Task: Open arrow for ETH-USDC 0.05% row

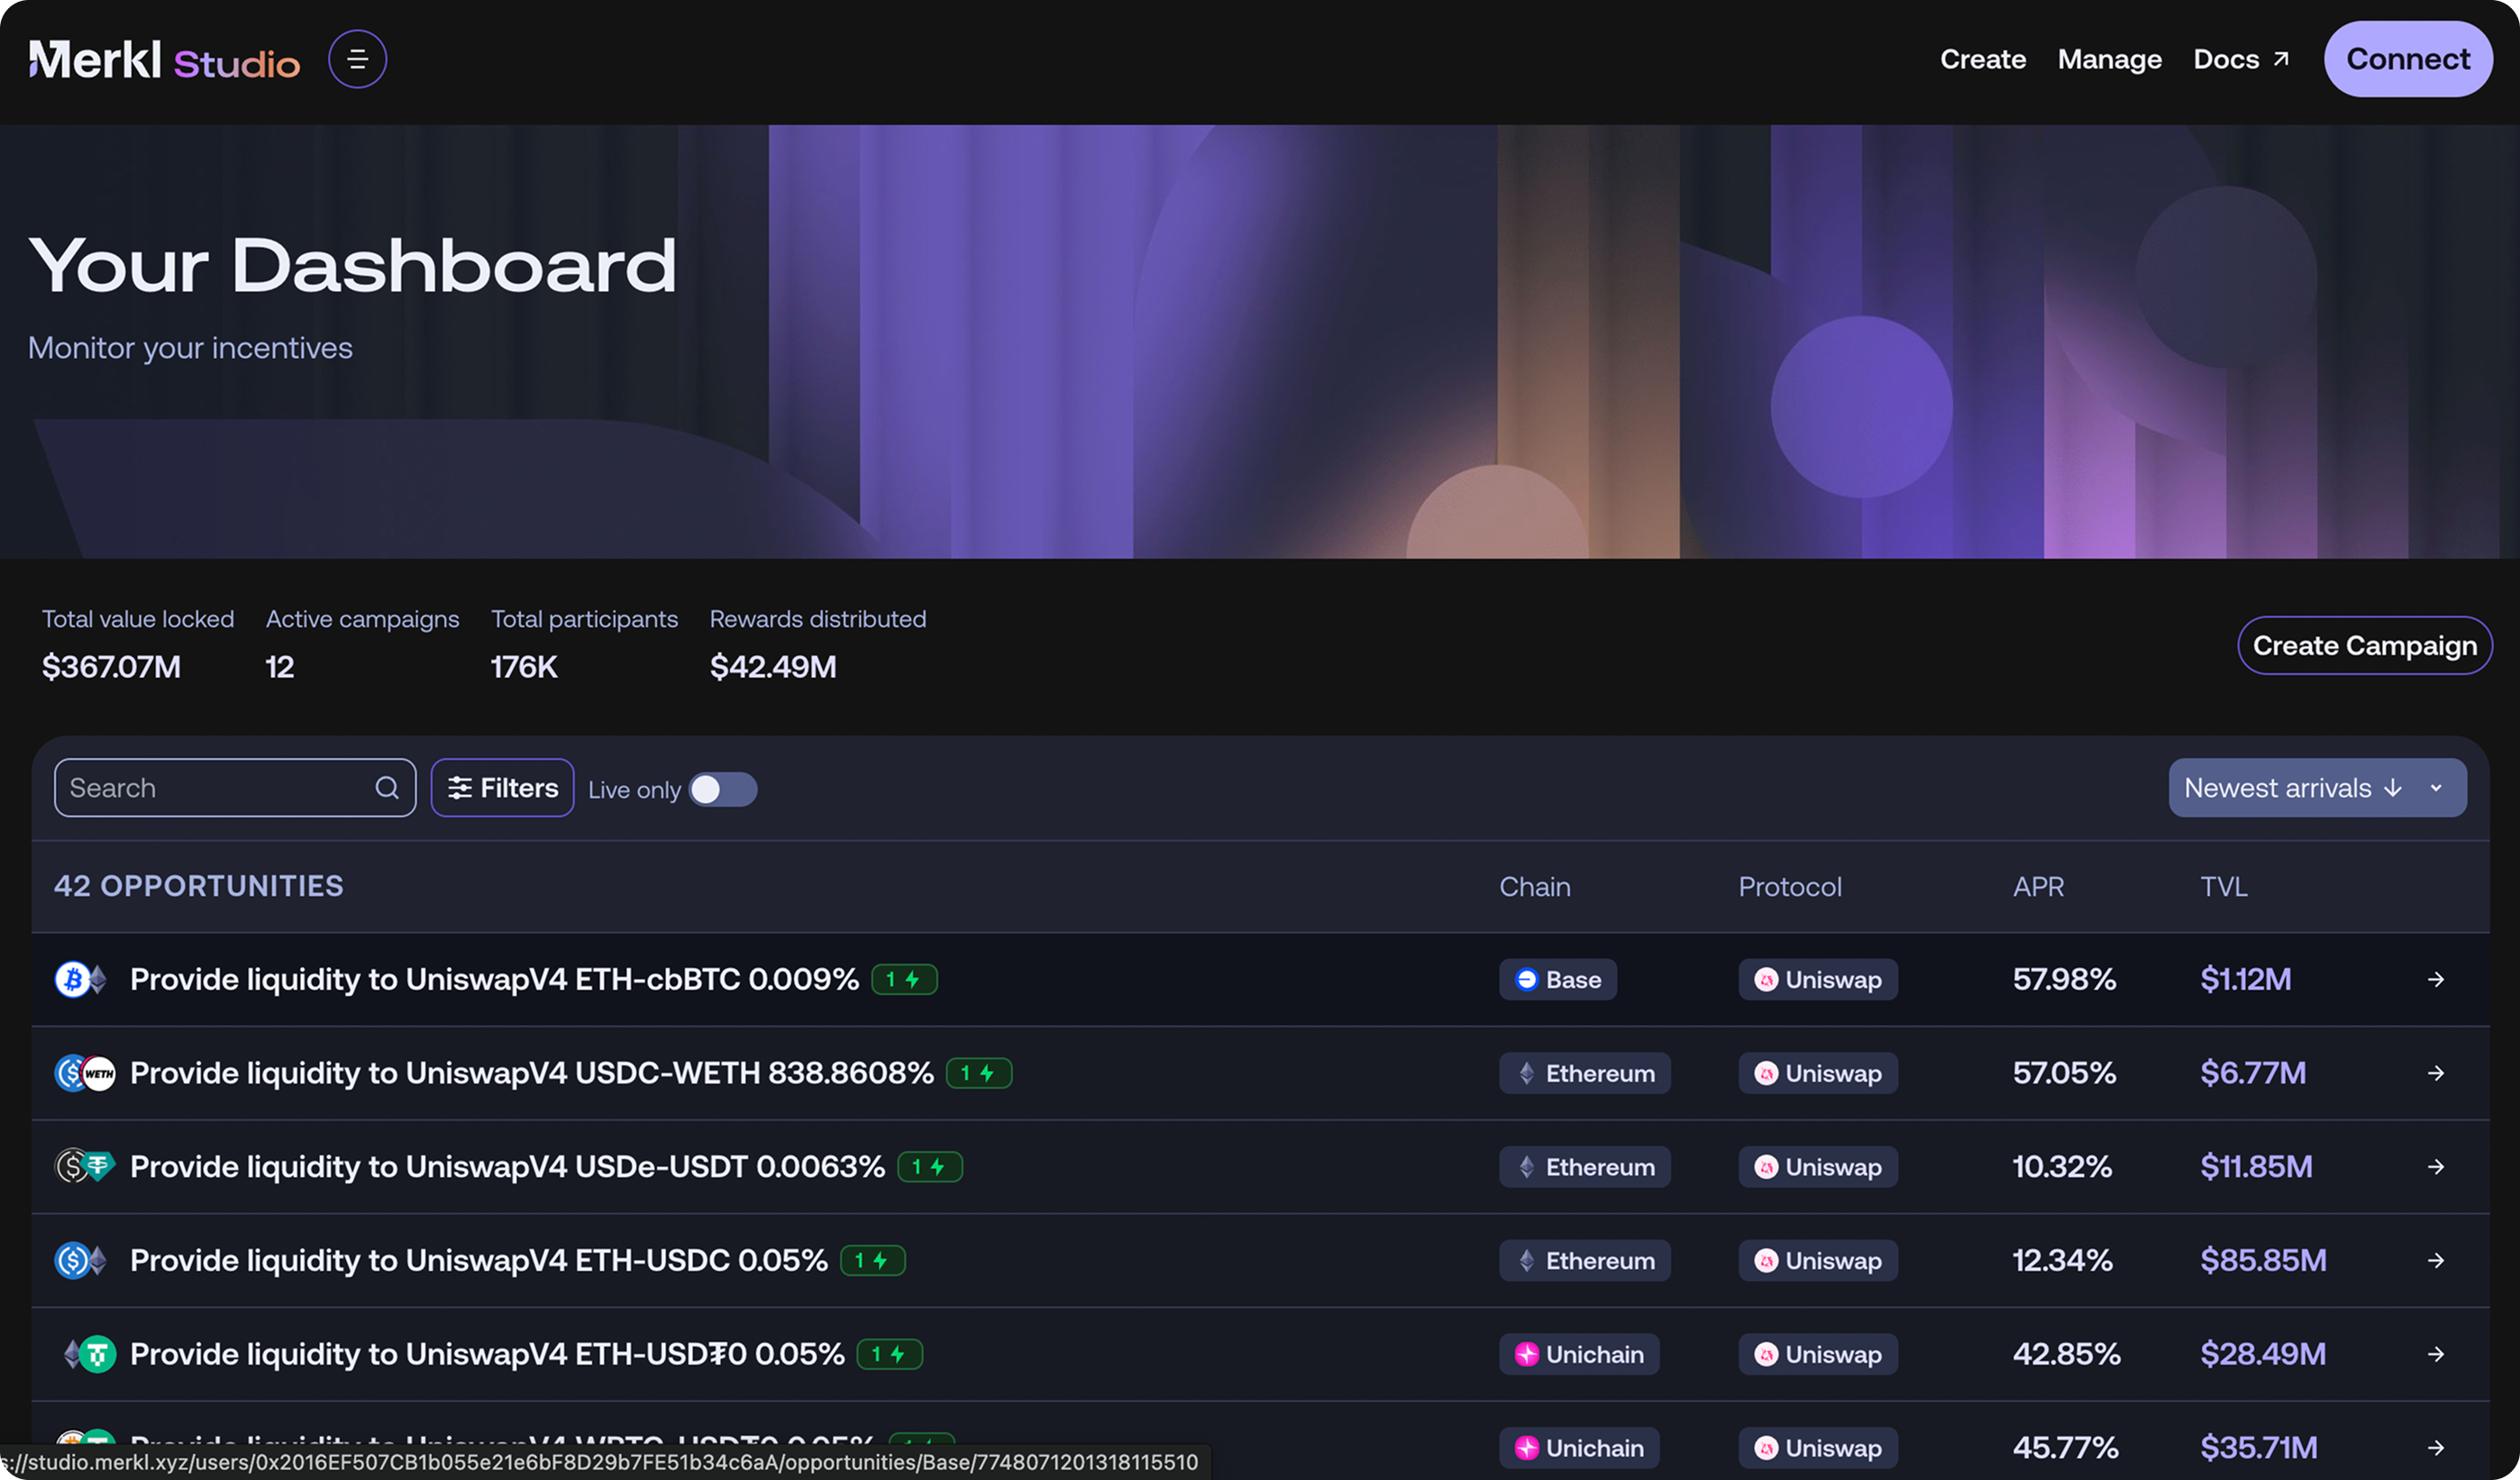Action: [2435, 1260]
